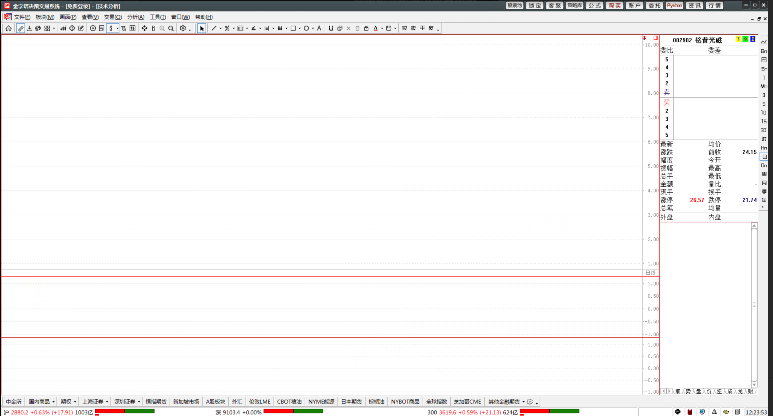The image size is (773, 416).
Task: Click the 行情 button in title bar
Action: click(x=714, y=5)
